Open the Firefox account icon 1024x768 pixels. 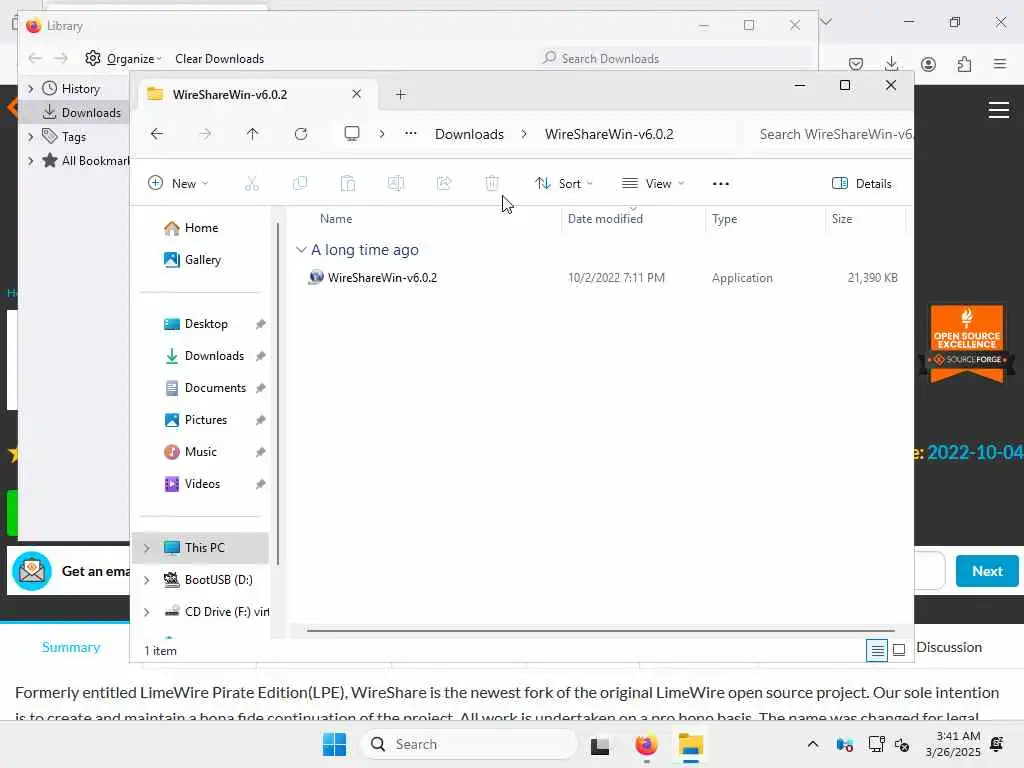point(928,63)
